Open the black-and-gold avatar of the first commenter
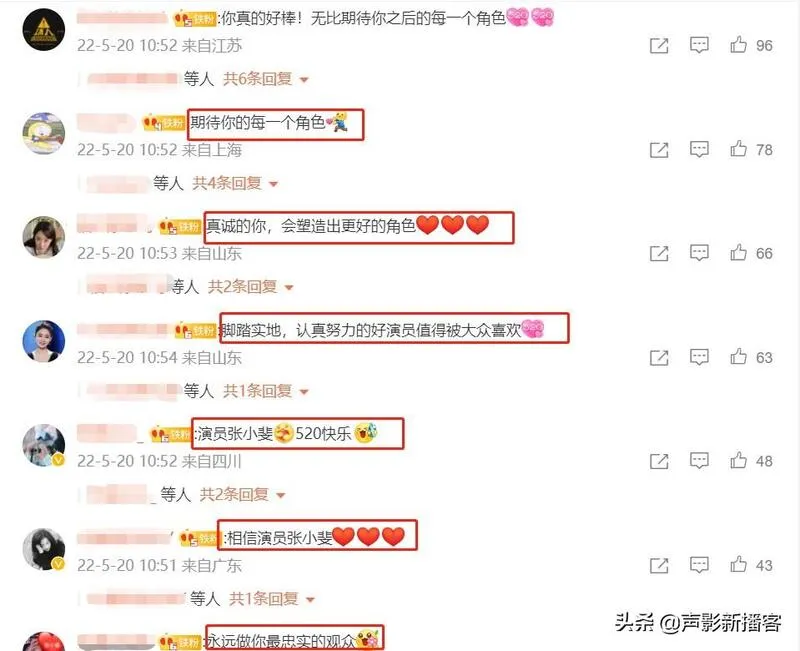 [44, 30]
